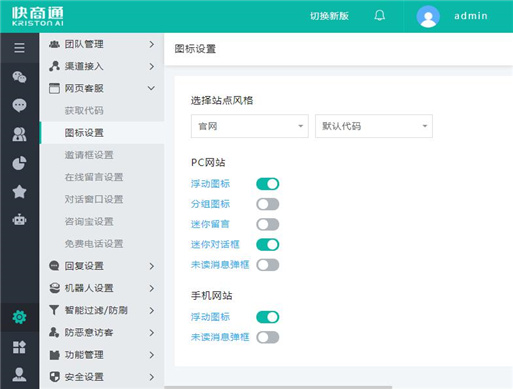The image size is (513, 389).
Task: Open the apps grid sidebar icon
Action: [x=19, y=347]
